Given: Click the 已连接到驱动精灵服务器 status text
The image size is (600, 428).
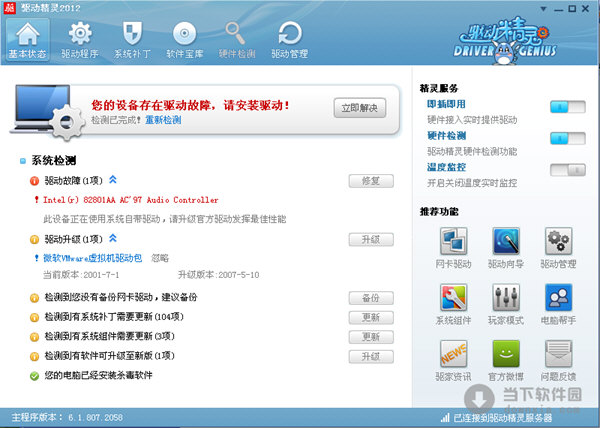Looking at the screenshot, I should point(503,418).
